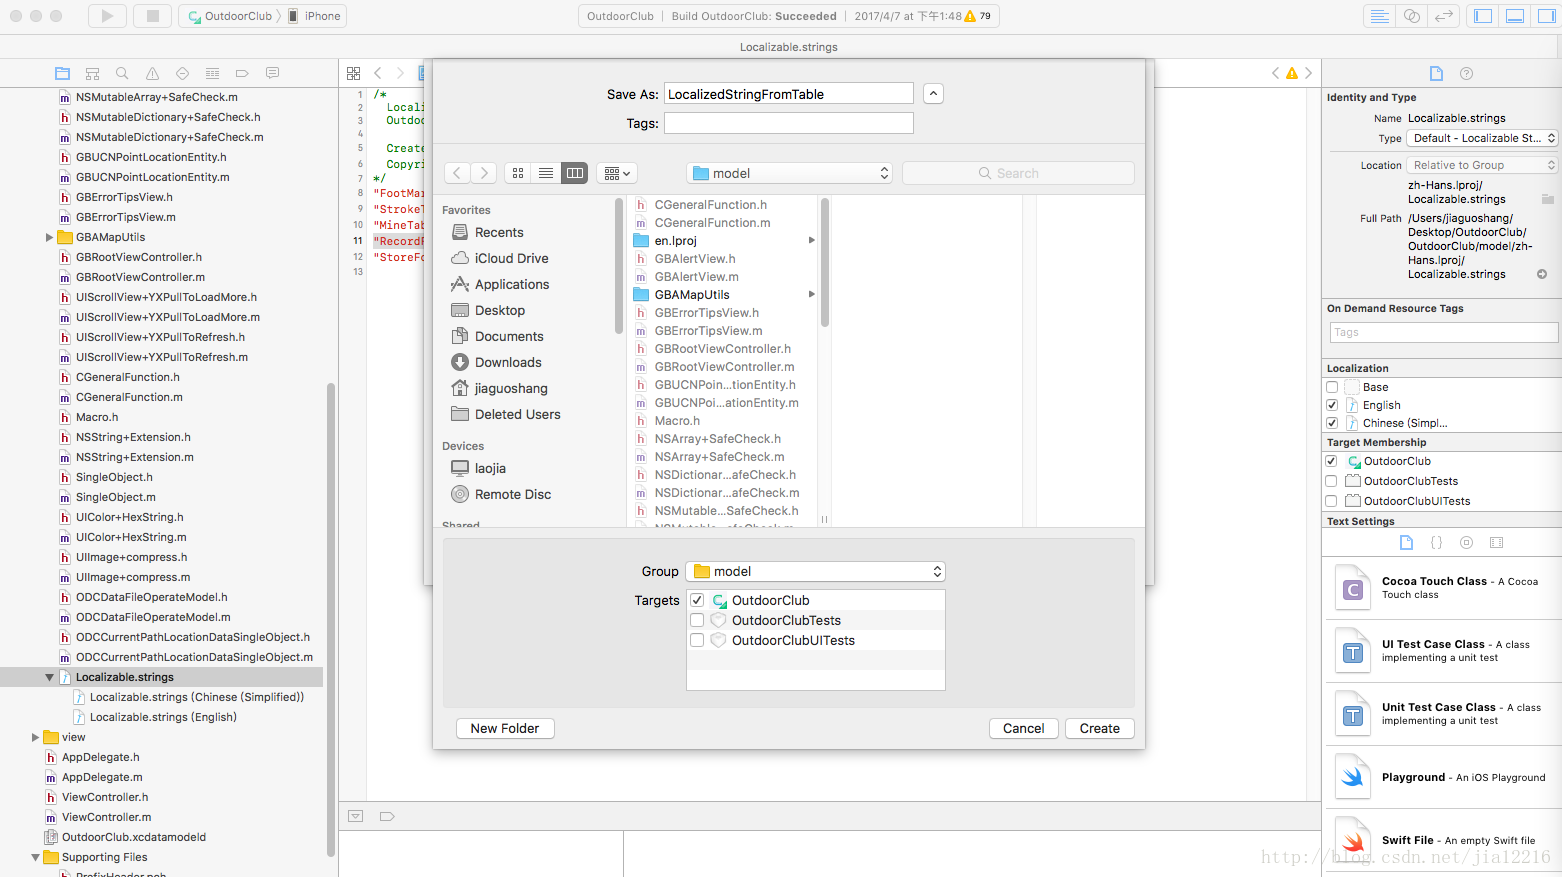Show the Version editor
The width and height of the screenshot is (1562, 877).
pyautogui.click(x=1443, y=16)
